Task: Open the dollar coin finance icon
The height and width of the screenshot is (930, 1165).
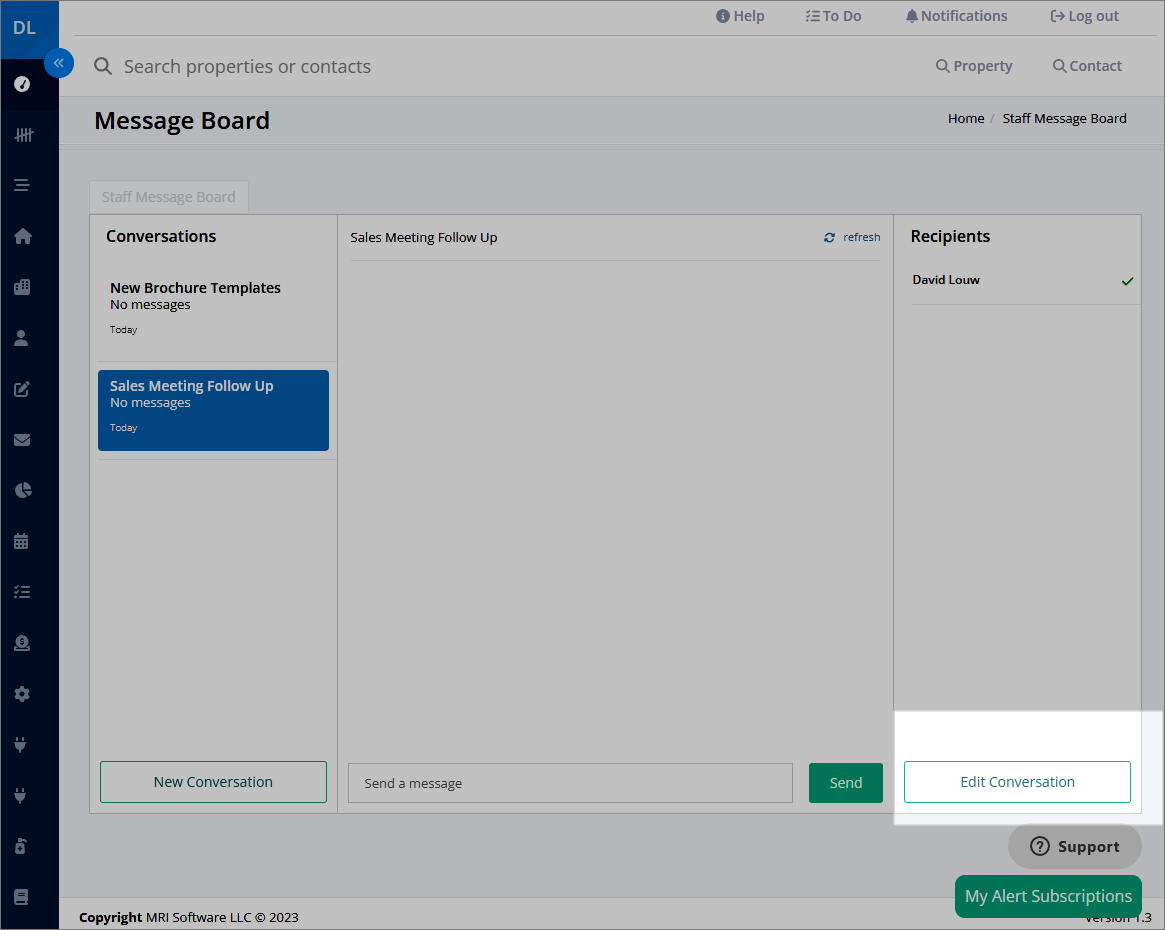Action: pos(22,643)
